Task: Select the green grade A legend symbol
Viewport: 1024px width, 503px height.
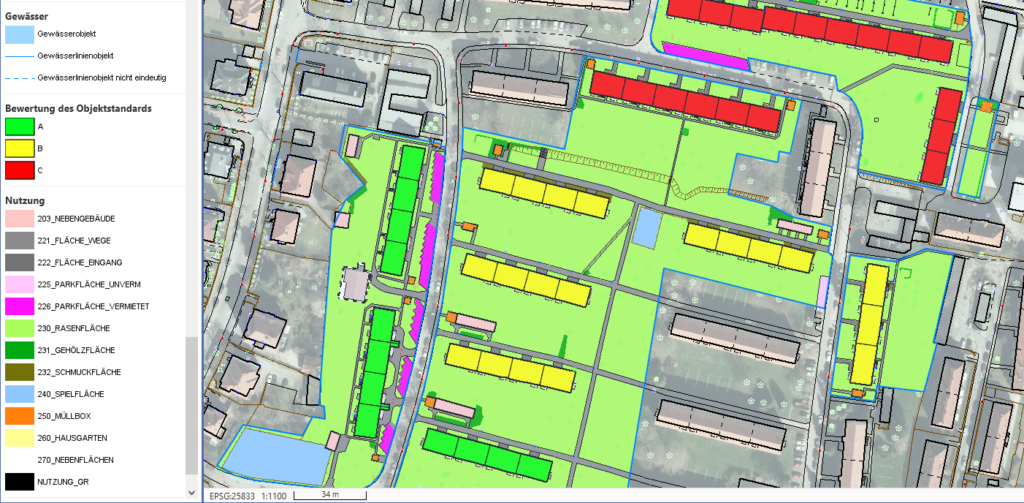Action: pos(19,127)
